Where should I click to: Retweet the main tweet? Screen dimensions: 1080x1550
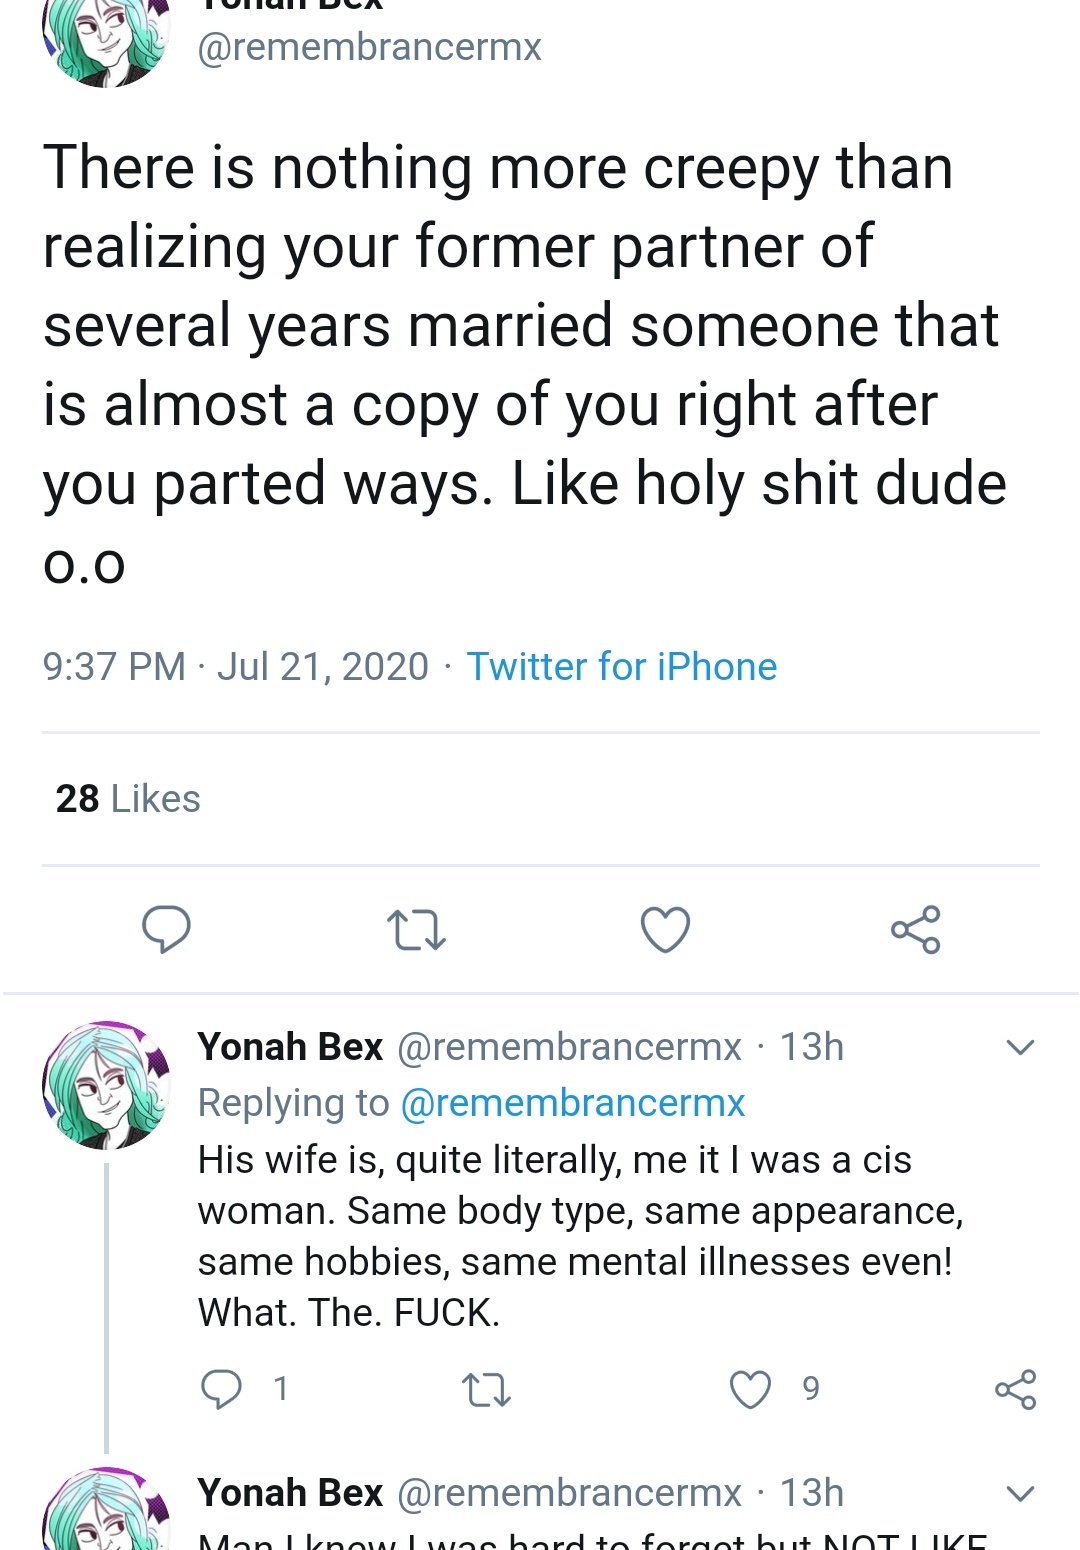click(416, 929)
